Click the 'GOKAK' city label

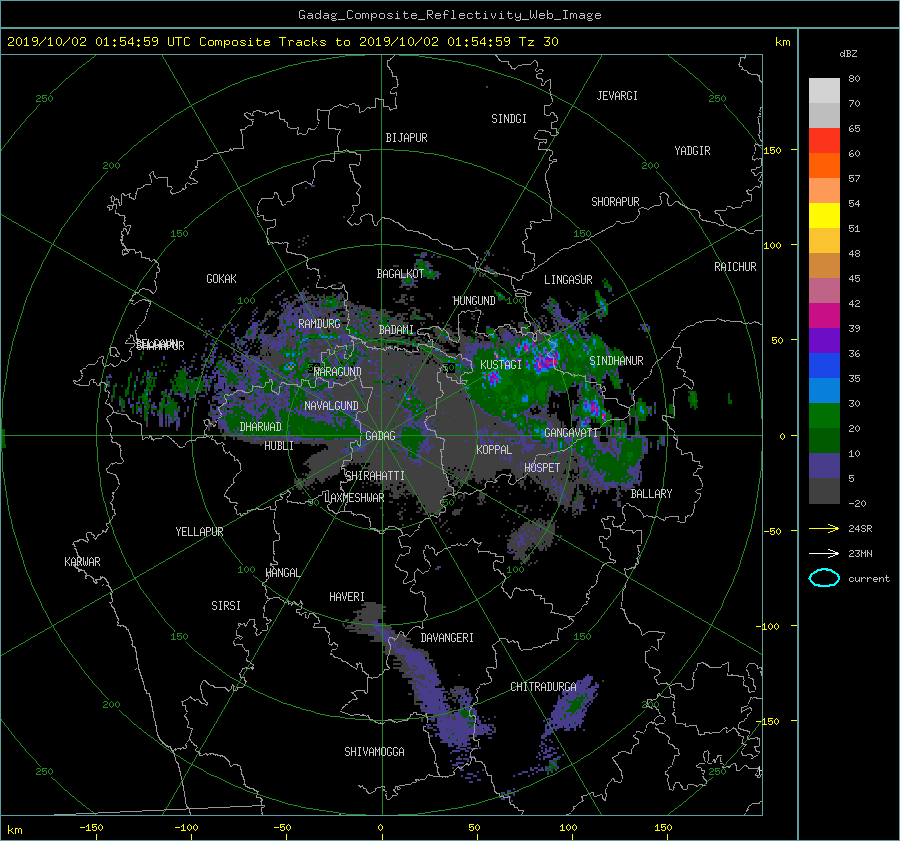222,279
